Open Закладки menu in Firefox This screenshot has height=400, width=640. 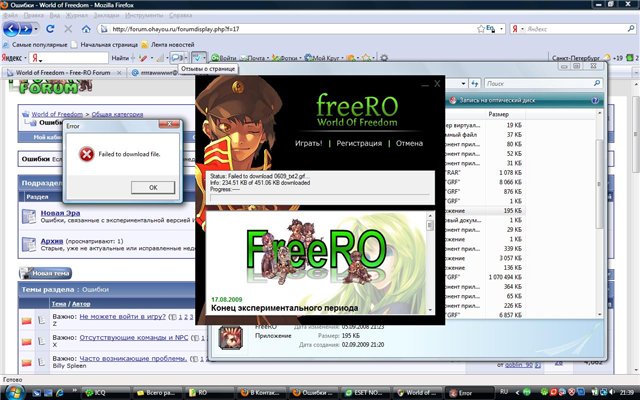click(107, 15)
